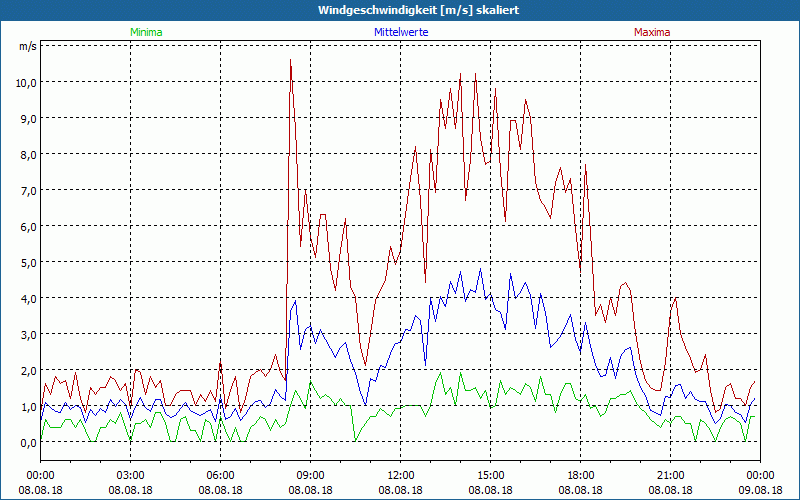Image resolution: width=800 pixels, height=500 pixels.
Task: Click the '3,0' y-axis value
Action: (x=29, y=334)
